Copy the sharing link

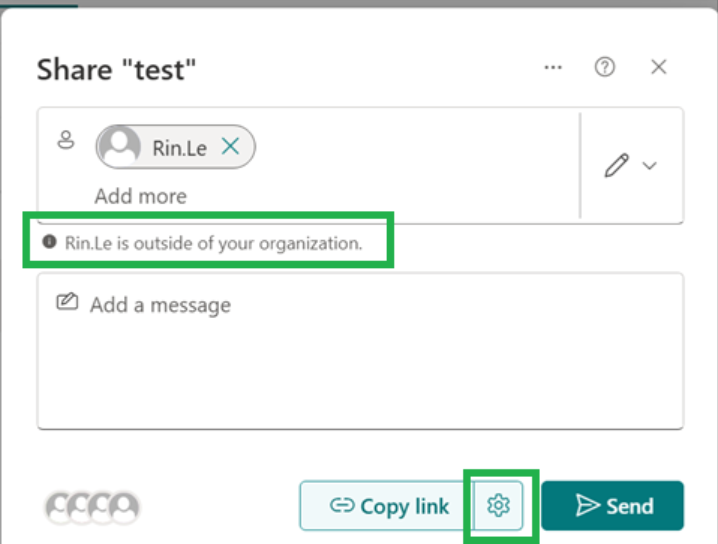coord(387,506)
